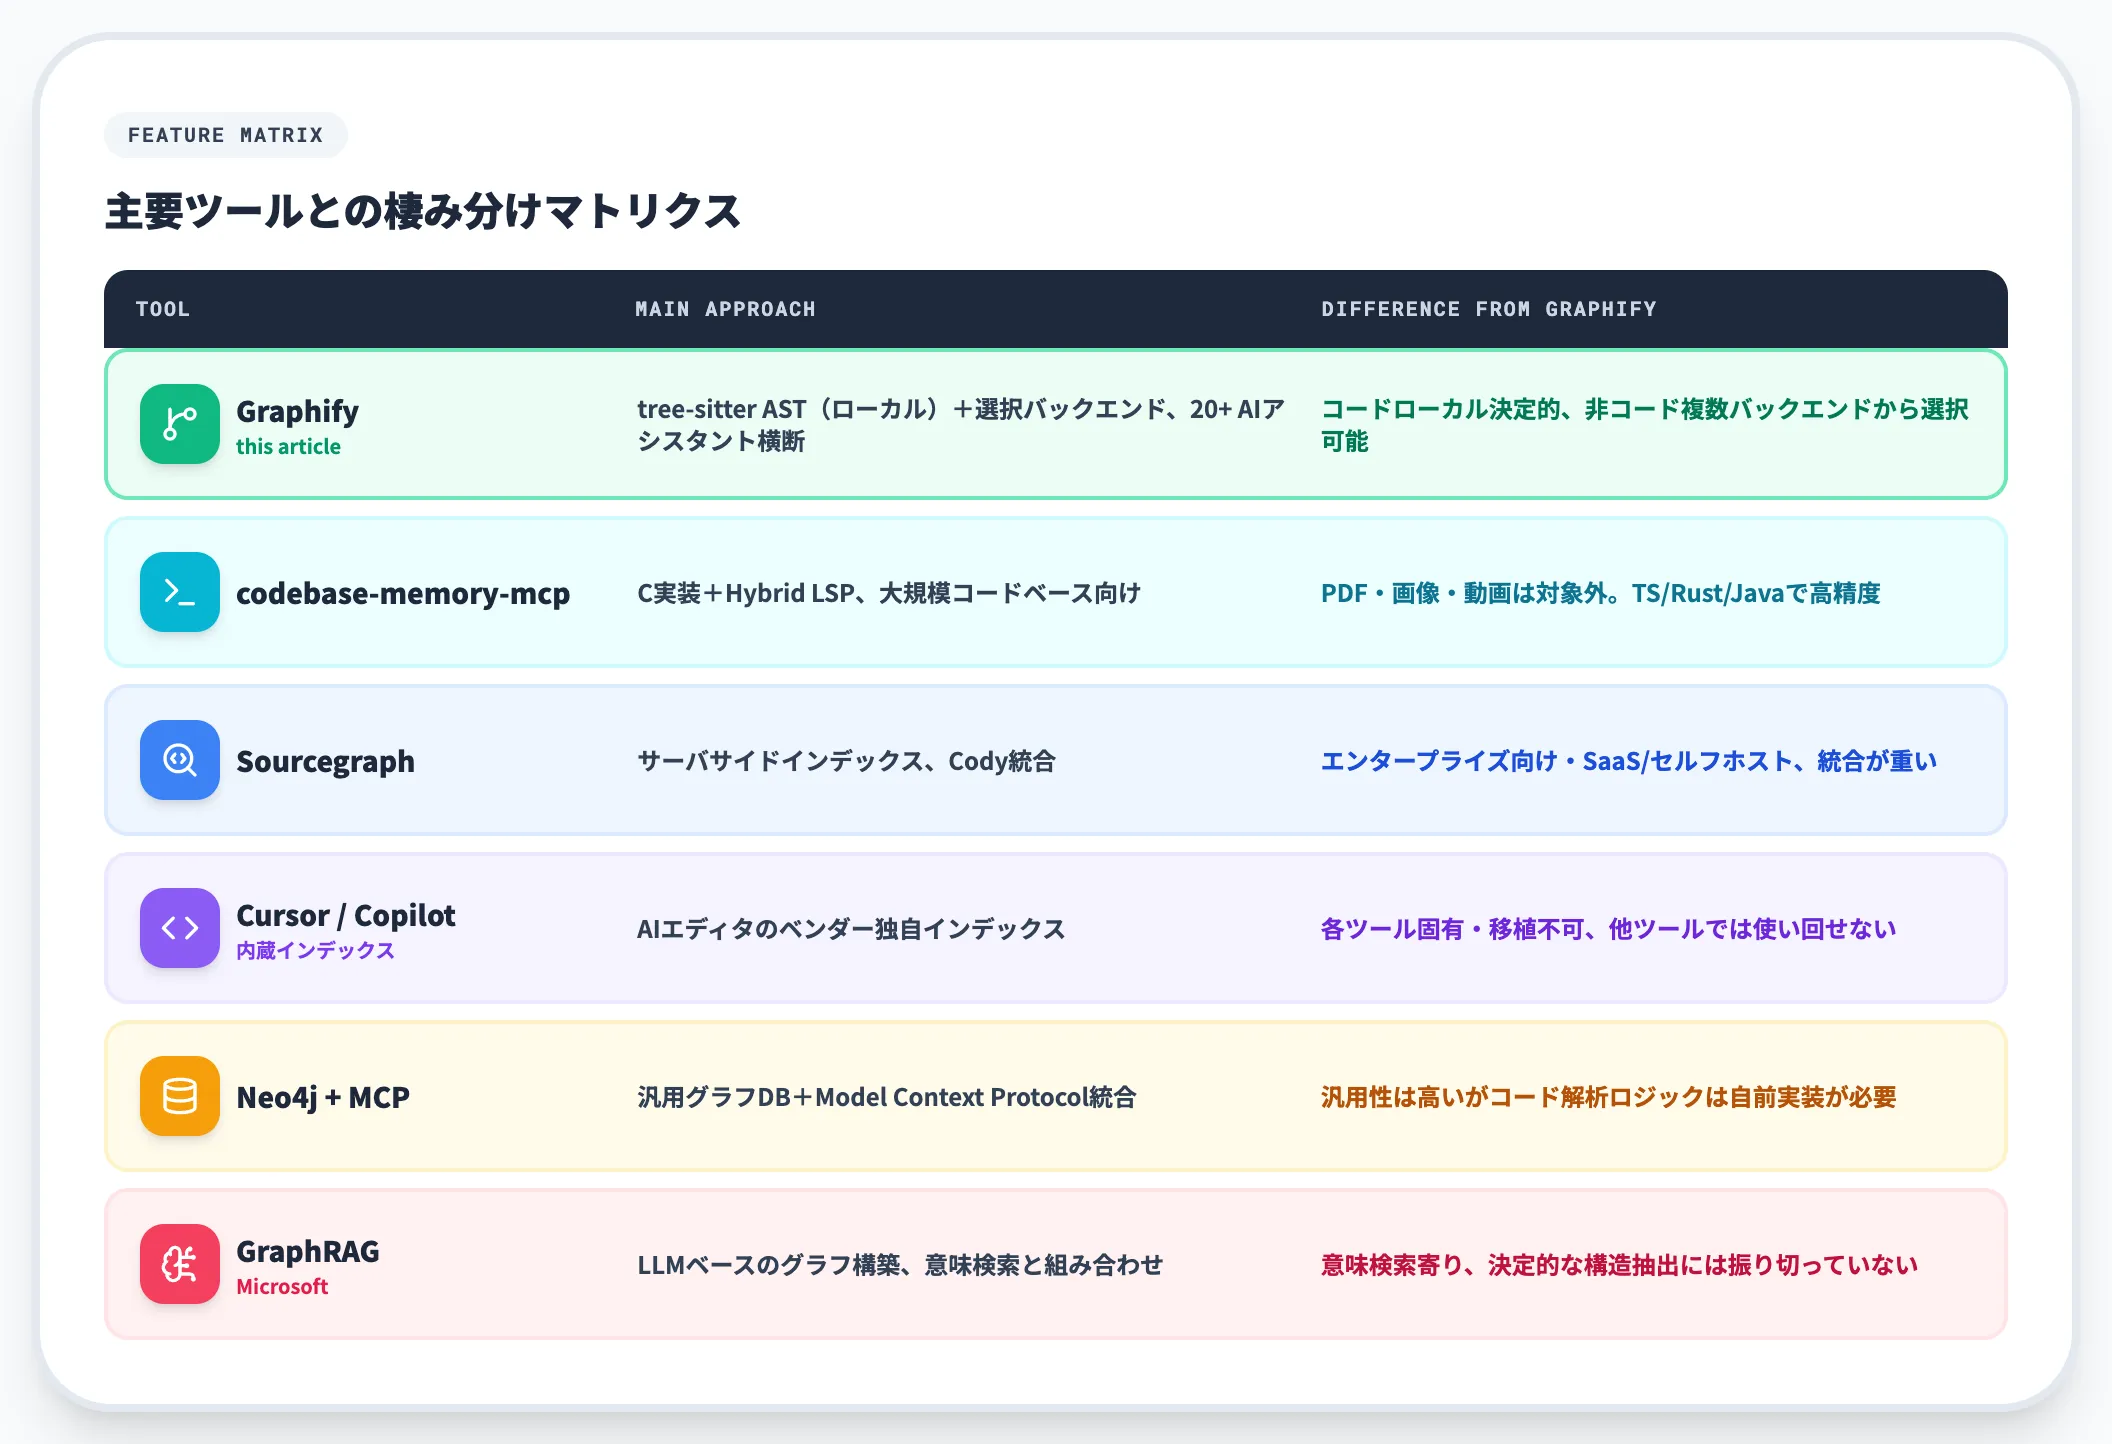Click the codebase-memory-mcp tool name
The image size is (2112, 1444).
pos(403,593)
